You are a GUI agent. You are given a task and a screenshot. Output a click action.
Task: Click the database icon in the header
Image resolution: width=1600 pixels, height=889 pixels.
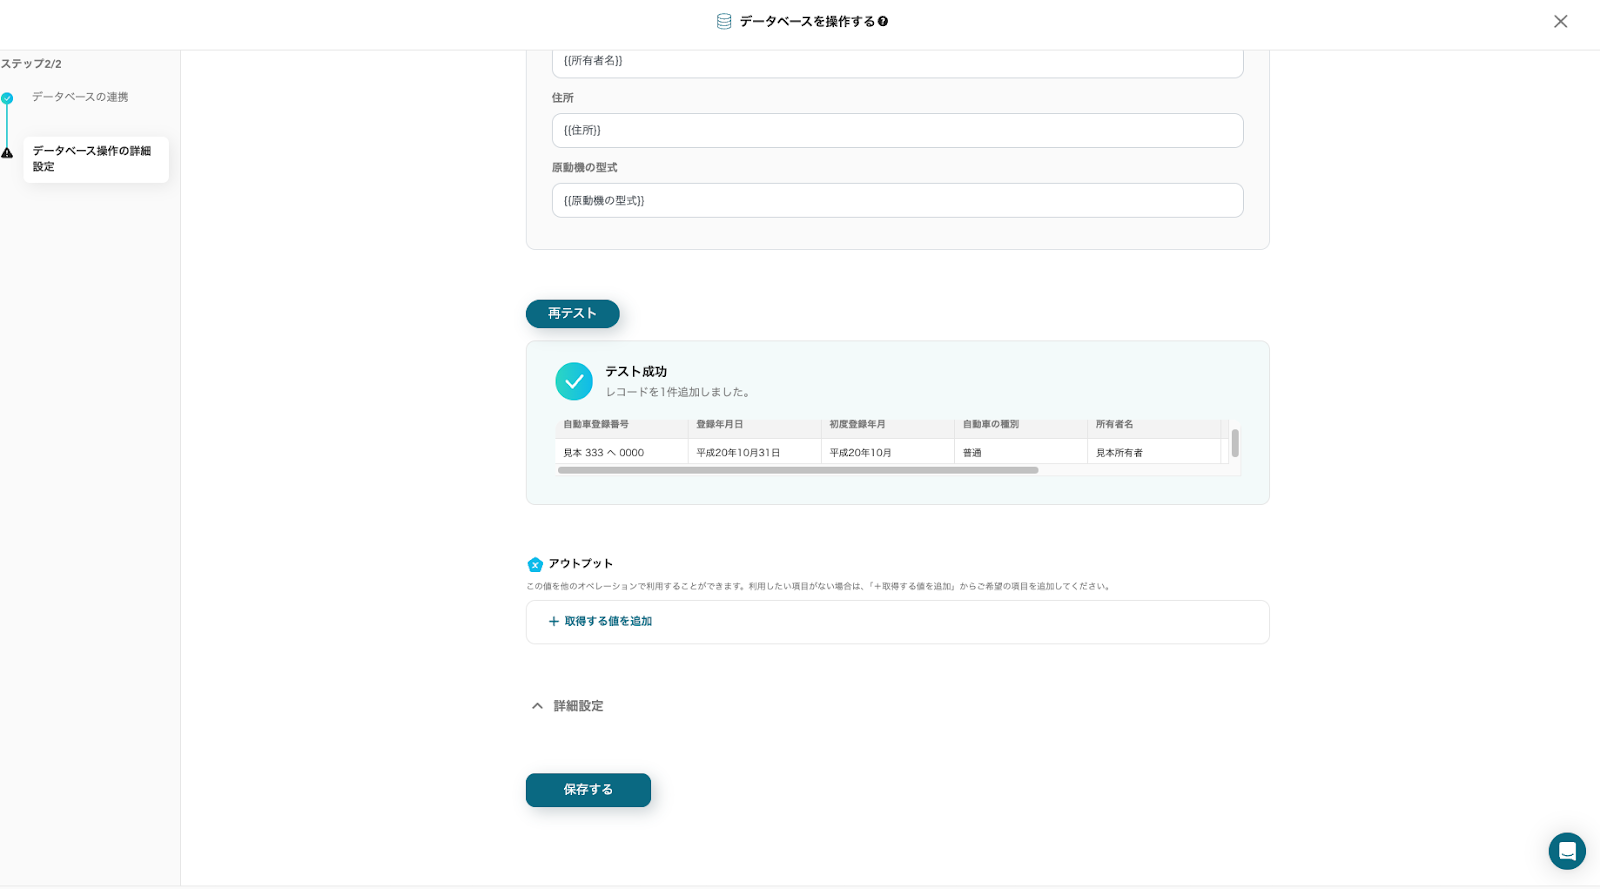pyautogui.click(x=724, y=21)
